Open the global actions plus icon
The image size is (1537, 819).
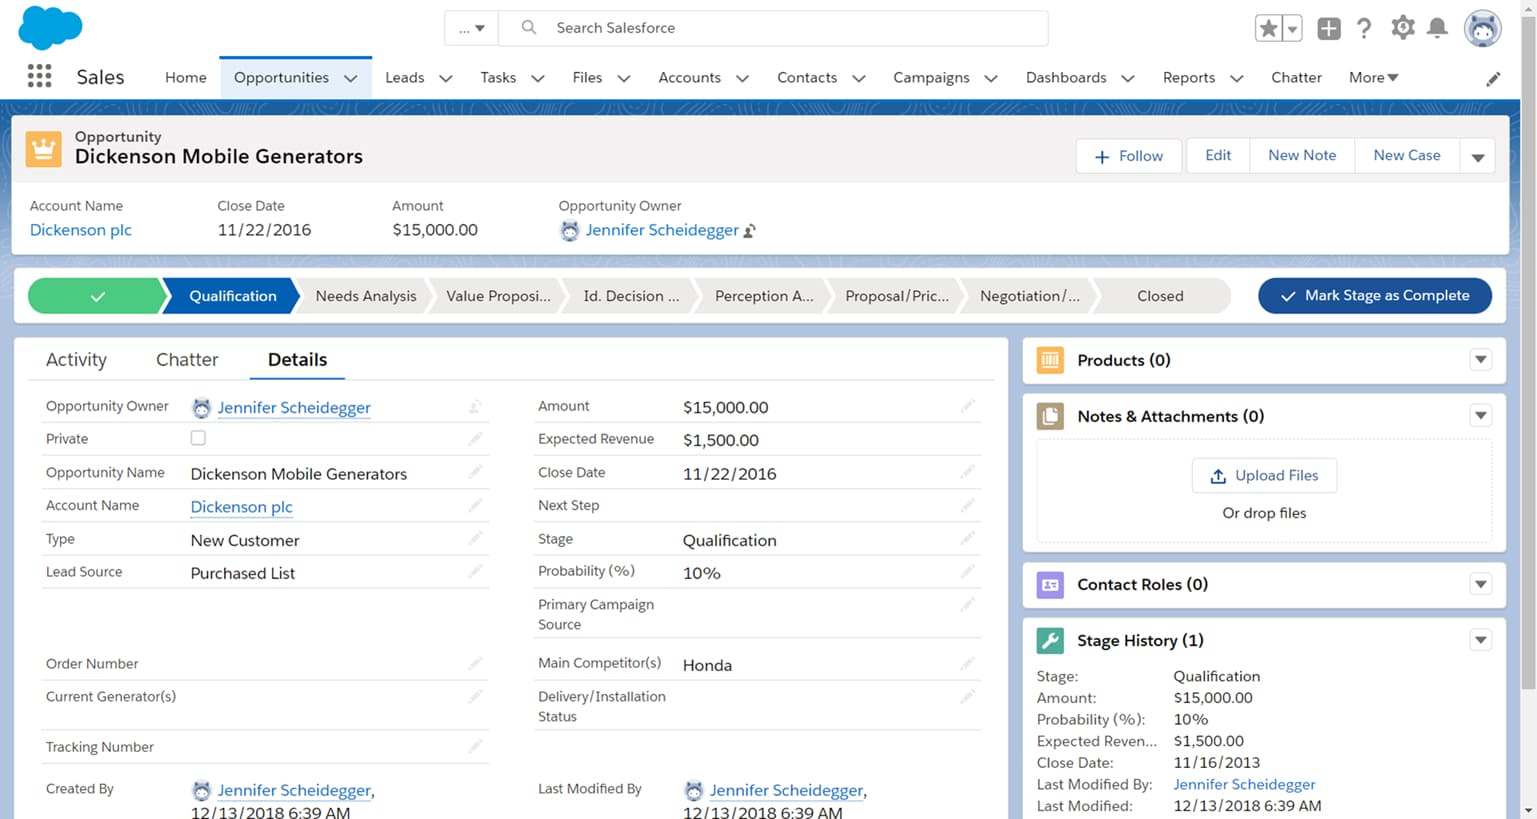(x=1328, y=28)
